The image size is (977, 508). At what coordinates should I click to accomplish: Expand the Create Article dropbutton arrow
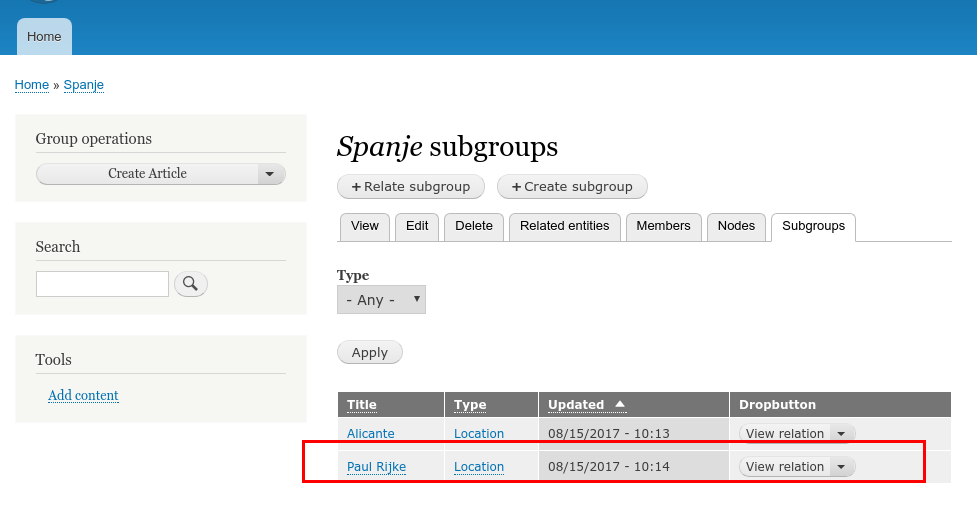tap(270, 174)
